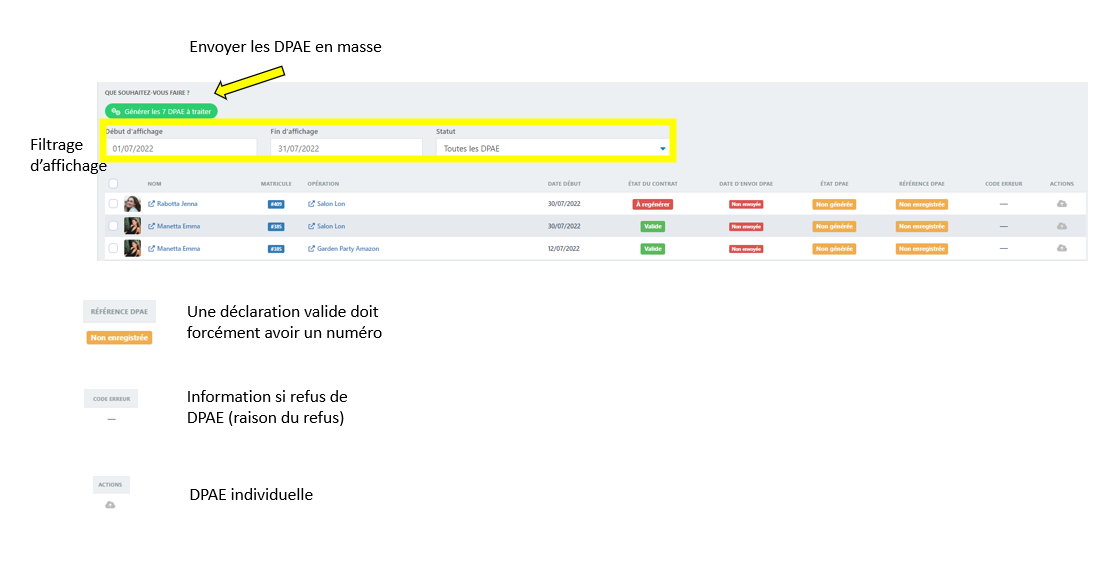
Task: Toggle the select-all checkbox in table header
Action: [x=113, y=184]
